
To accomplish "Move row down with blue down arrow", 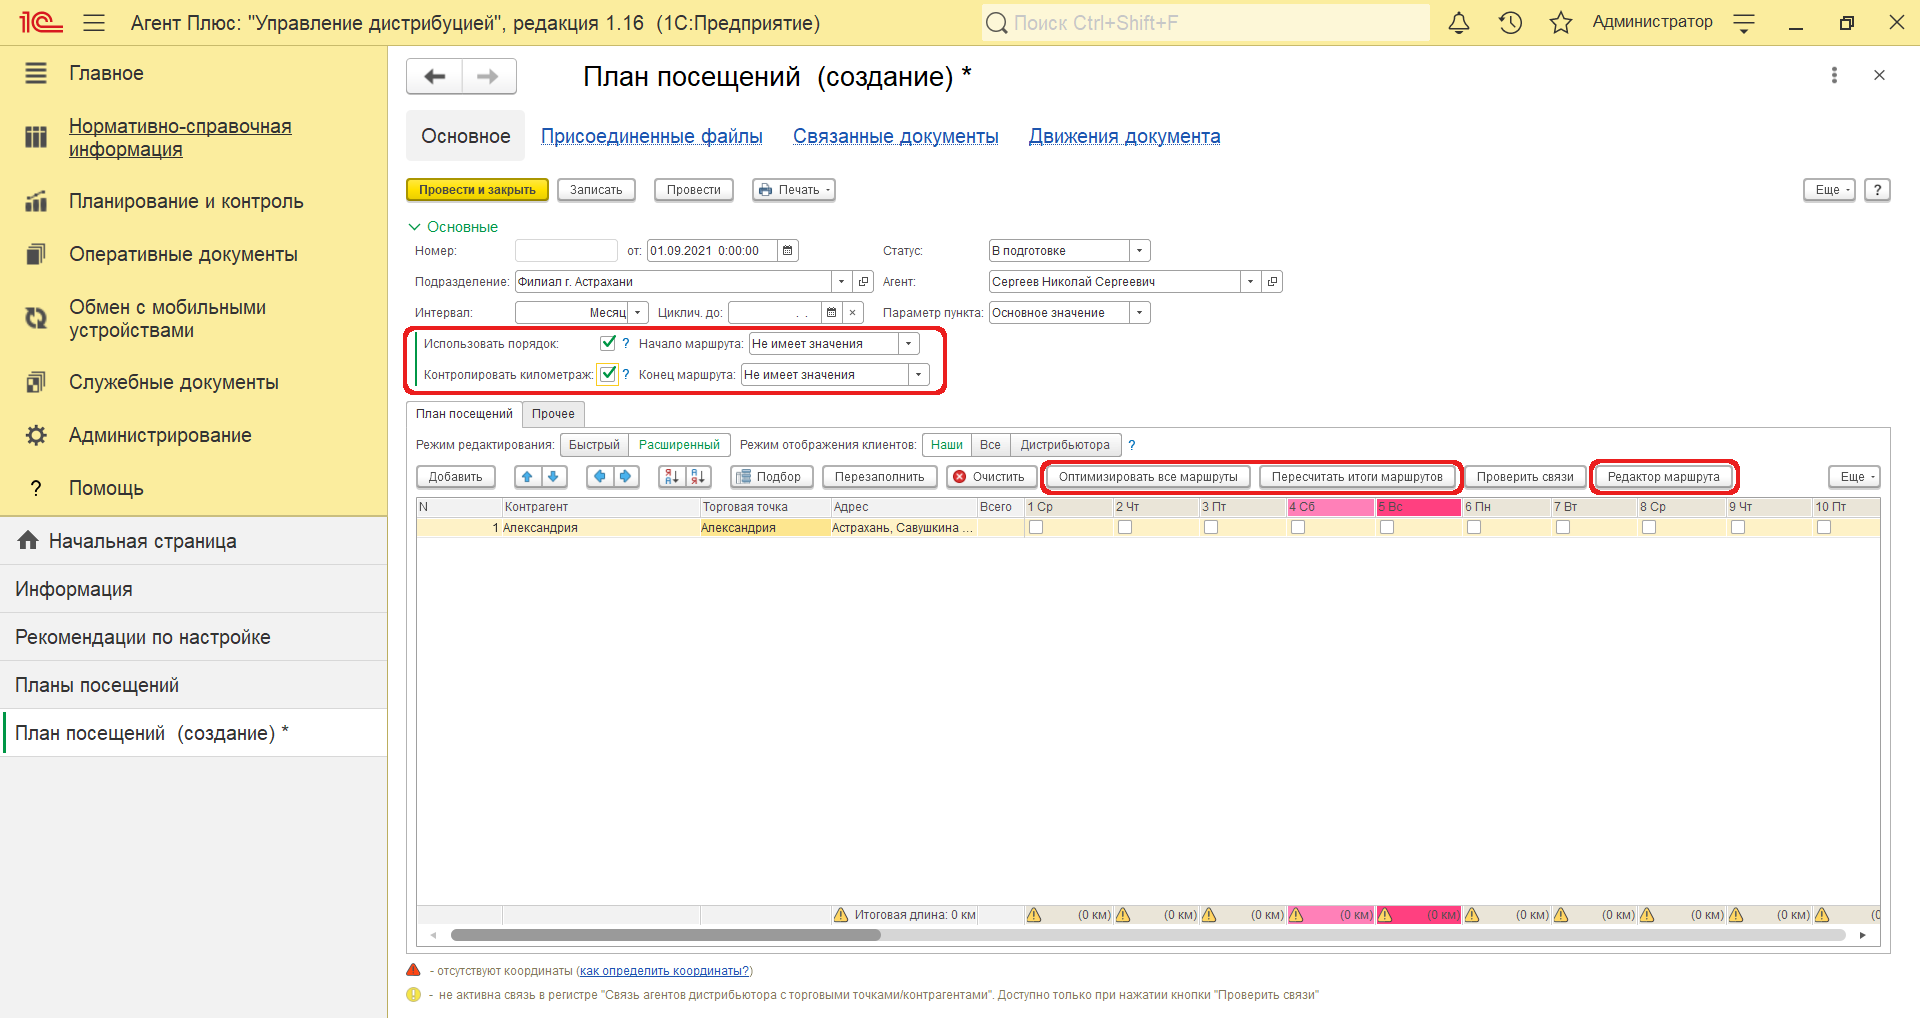I will (x=553, y=477).
